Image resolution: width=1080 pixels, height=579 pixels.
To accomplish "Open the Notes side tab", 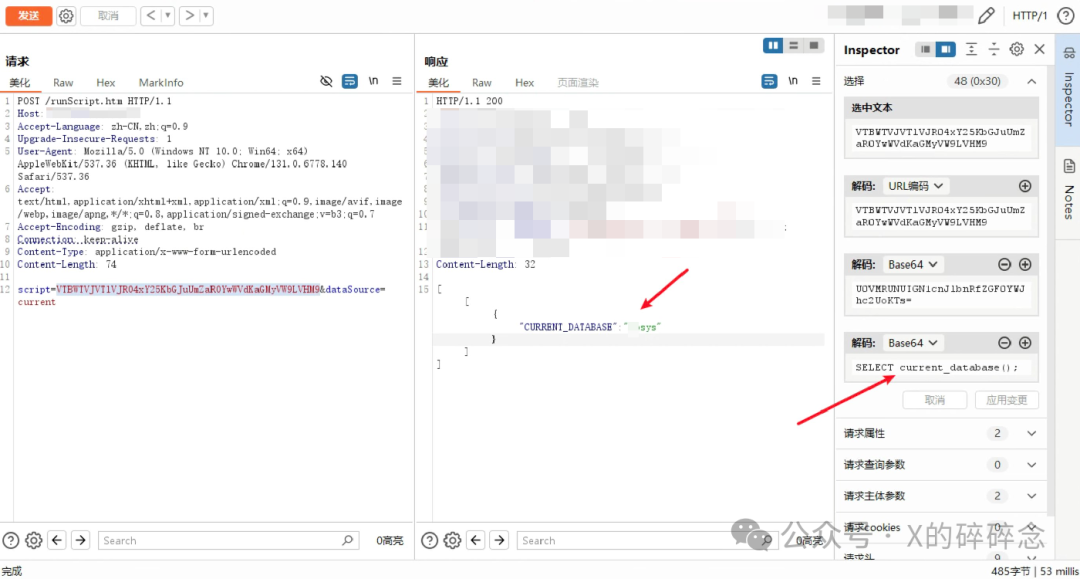I will [x=1068, y=193].
